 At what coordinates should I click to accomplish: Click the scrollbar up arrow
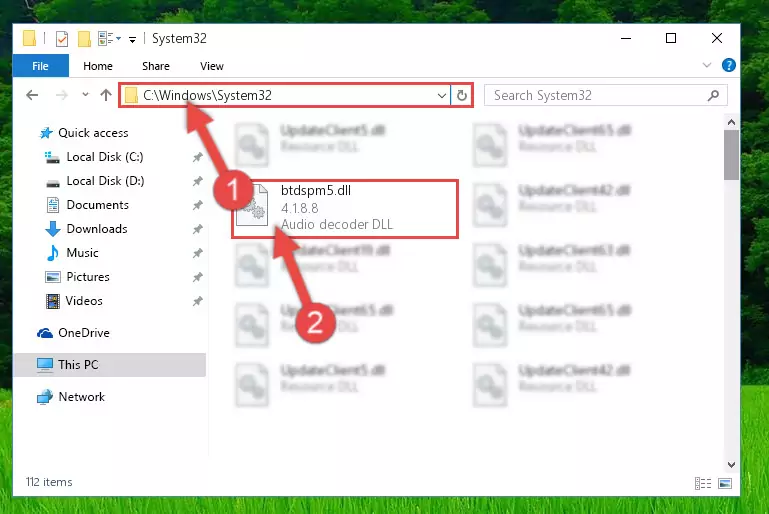[731, 122]
